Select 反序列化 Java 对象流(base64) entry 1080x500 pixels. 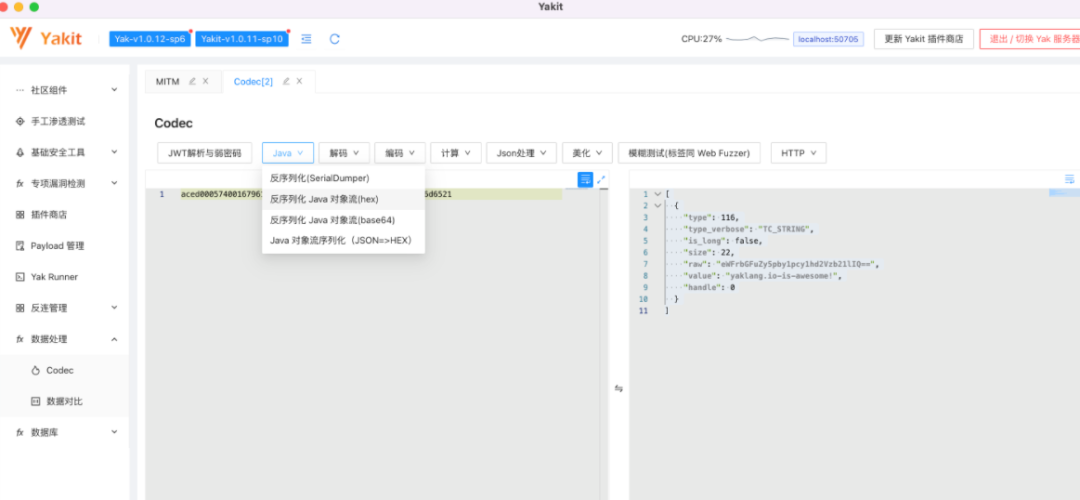(x=343, y=220)
